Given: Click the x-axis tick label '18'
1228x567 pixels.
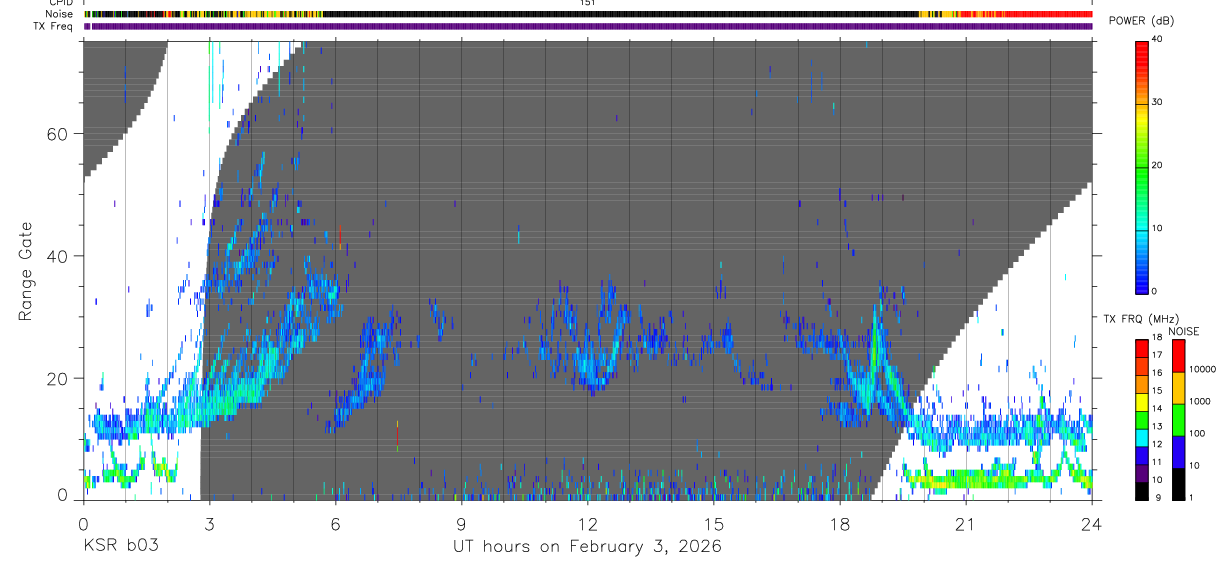Looking at the screenshot, I should click(x=839, y=523).
